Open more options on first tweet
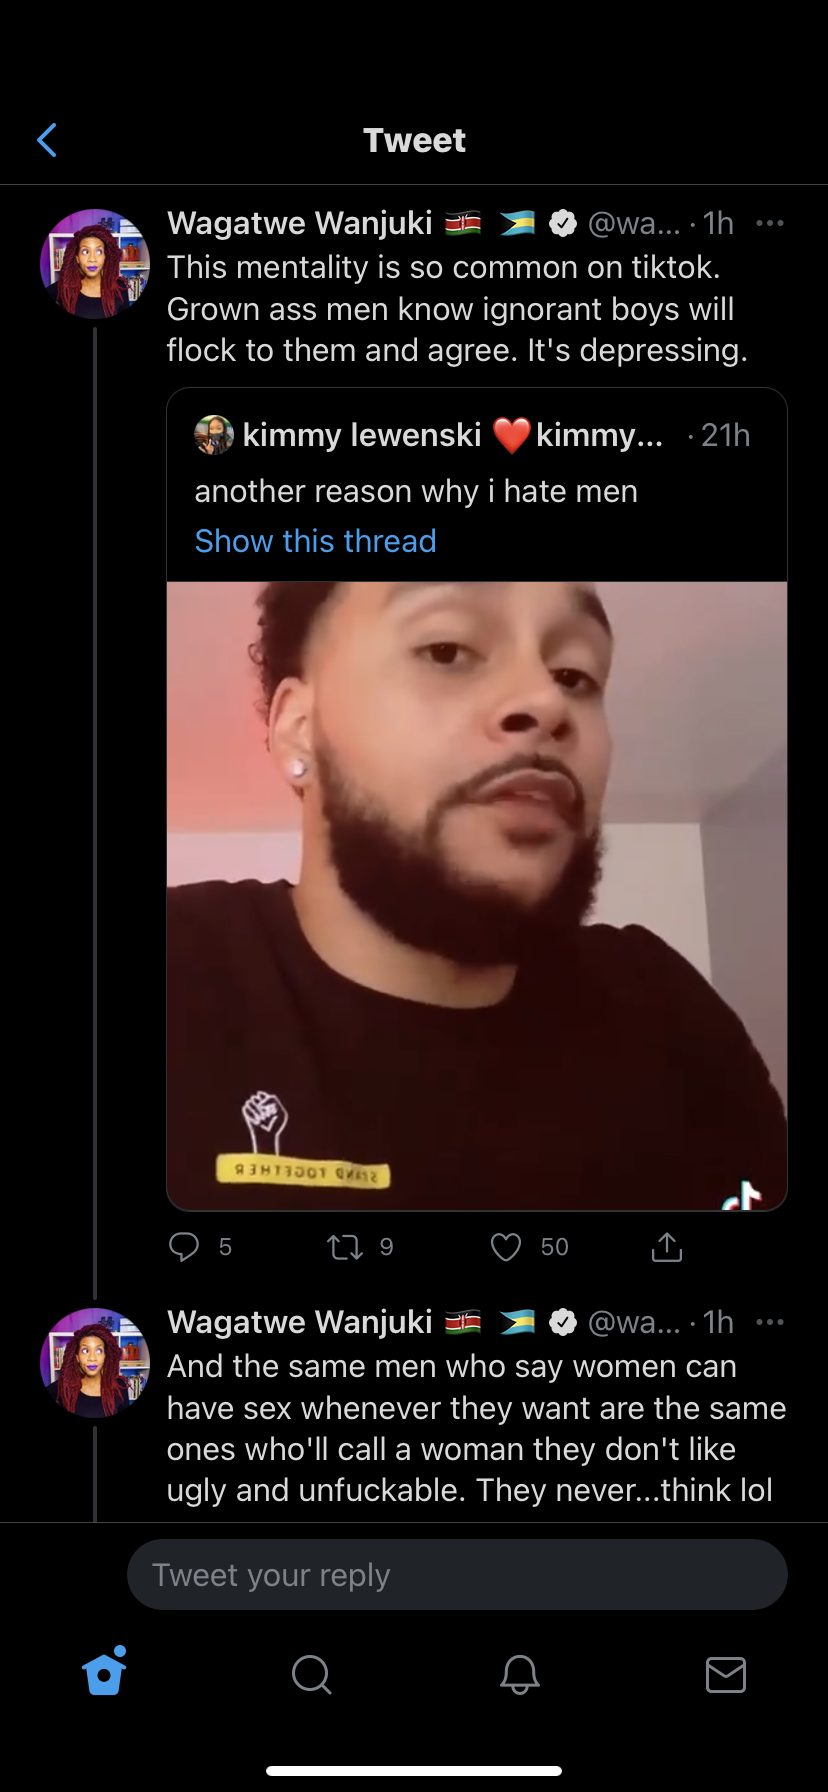 click(x=769, y=223)
